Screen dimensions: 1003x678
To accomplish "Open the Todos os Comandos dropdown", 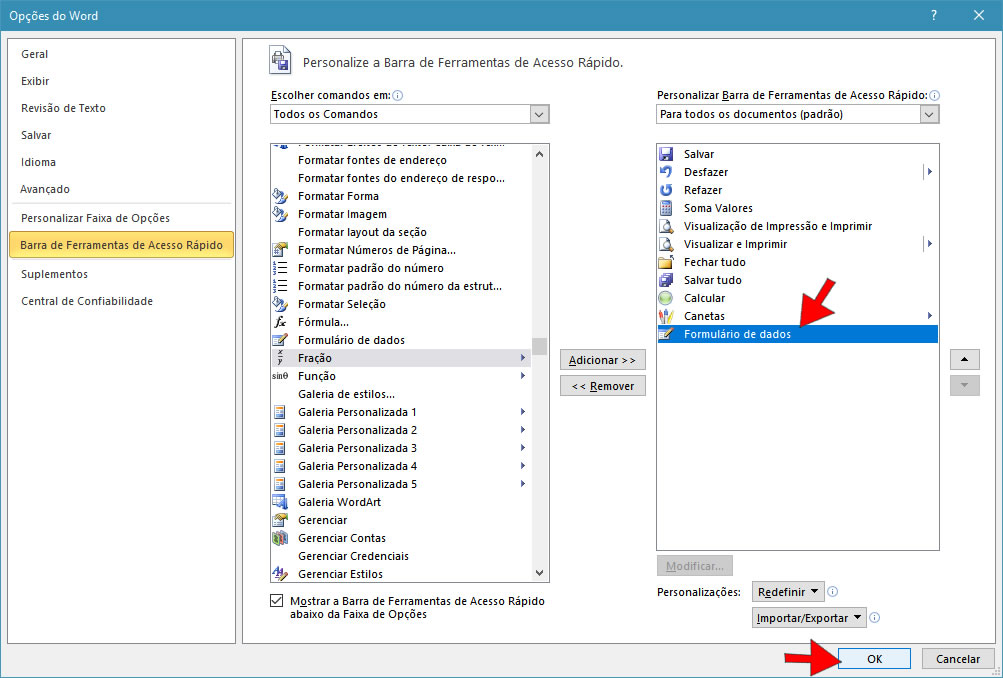I will coord(539,114).
